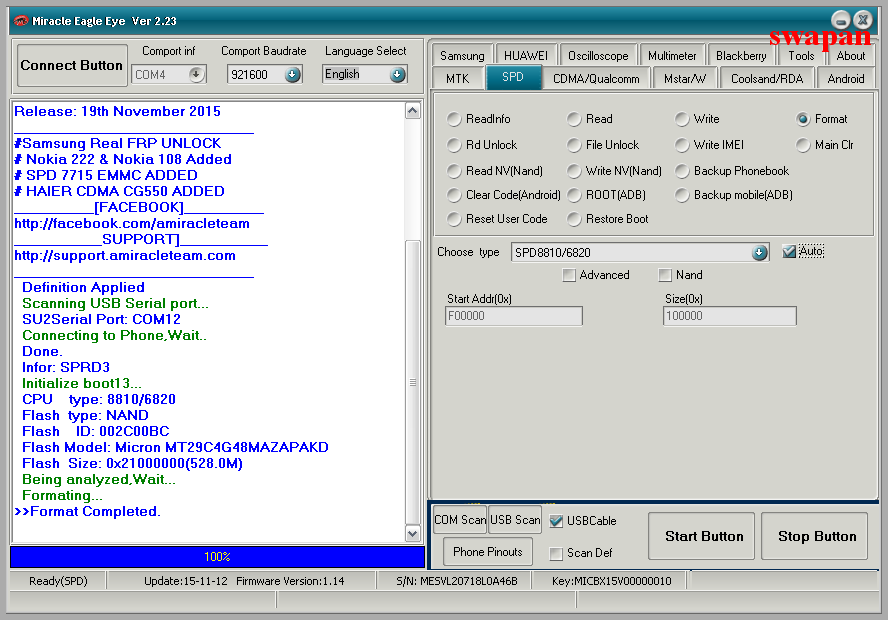Click the facebook.com/amiracleteam link text

(132, 224)
